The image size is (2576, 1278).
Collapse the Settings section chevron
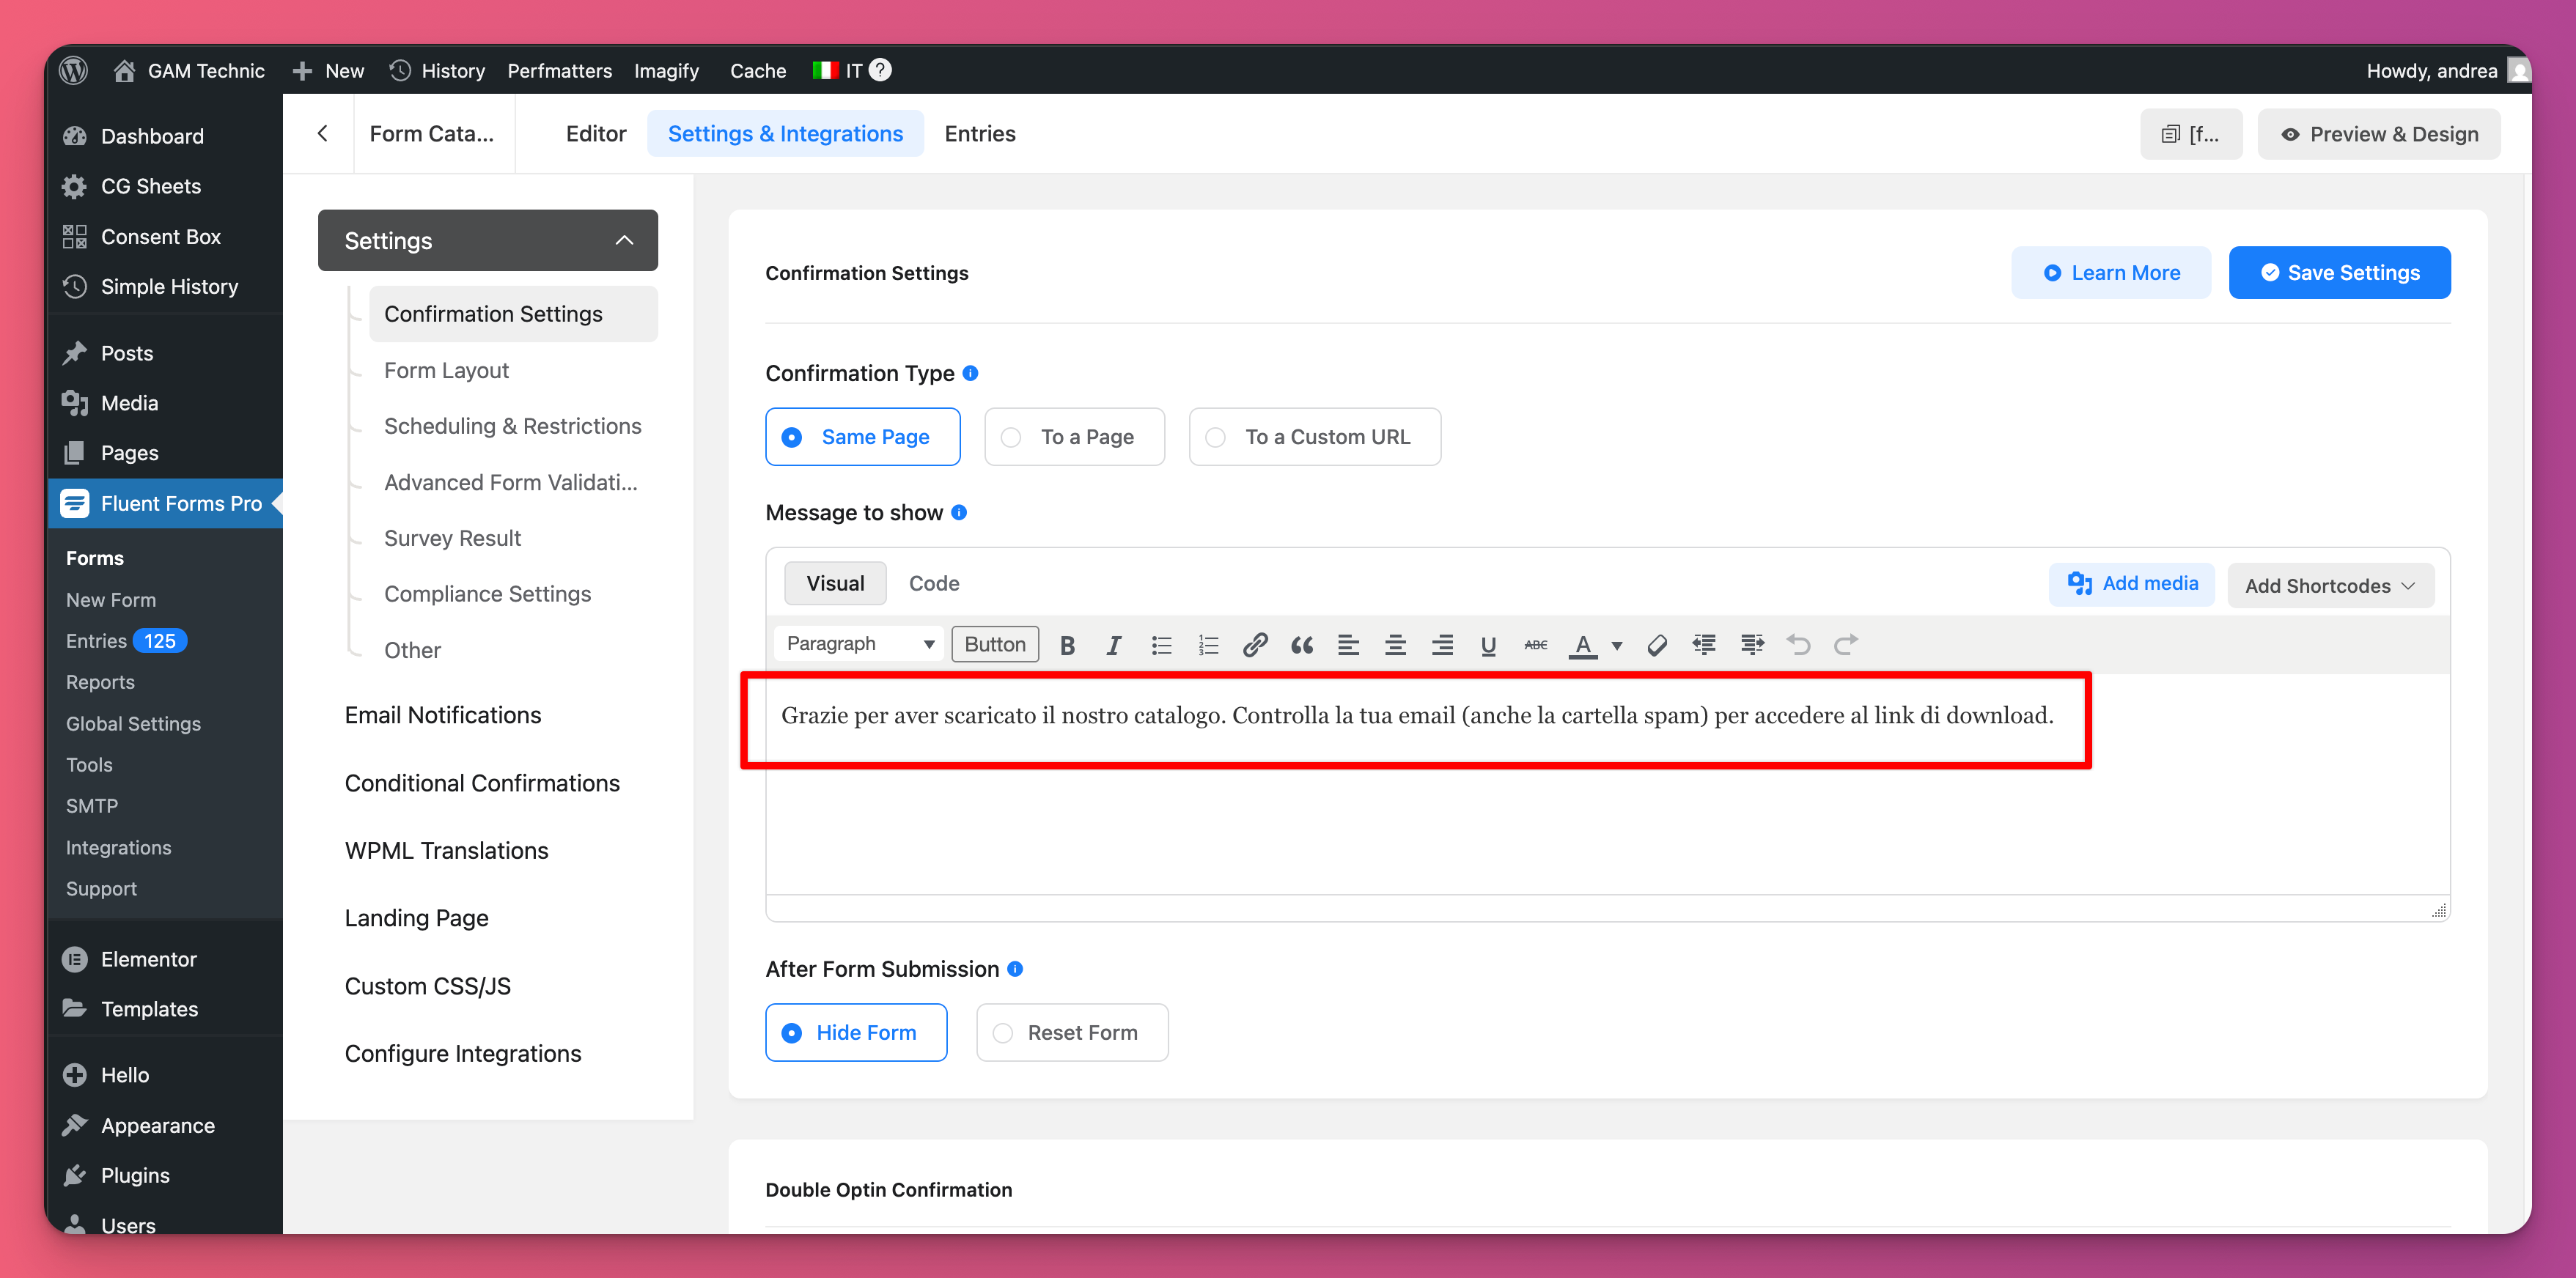624,240
